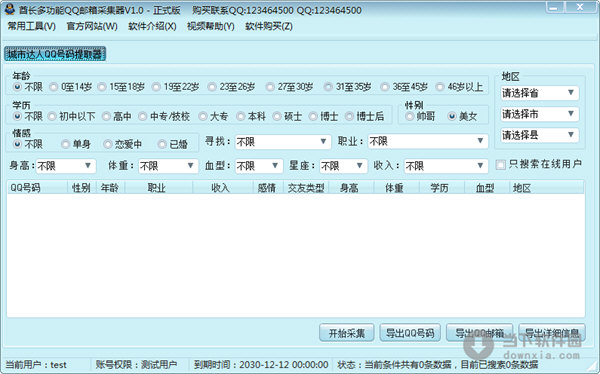Select relationship 已婚 option
Viewport: 600px width, 374px height.
[173, 144]
